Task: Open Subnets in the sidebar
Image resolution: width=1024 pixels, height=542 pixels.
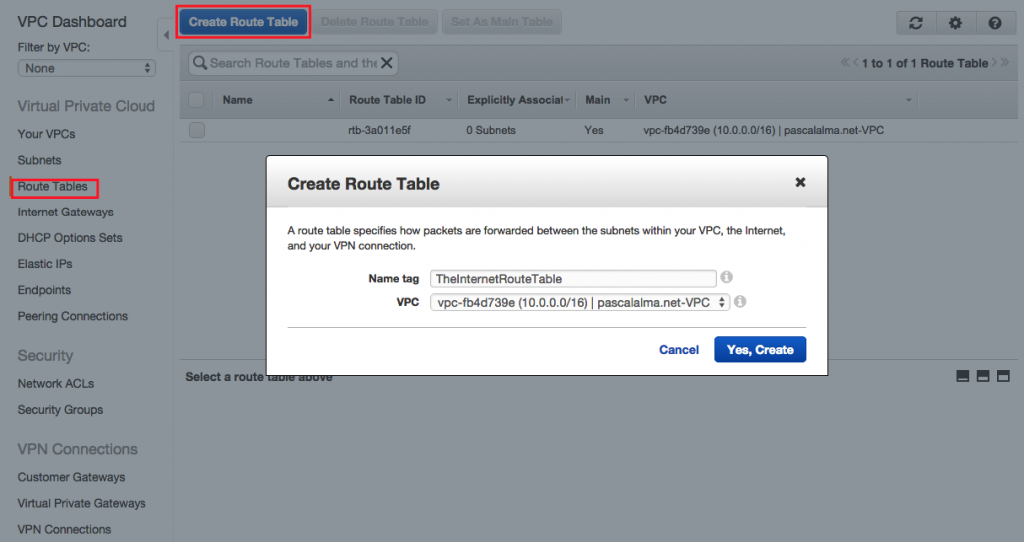Action: [39, 160]
